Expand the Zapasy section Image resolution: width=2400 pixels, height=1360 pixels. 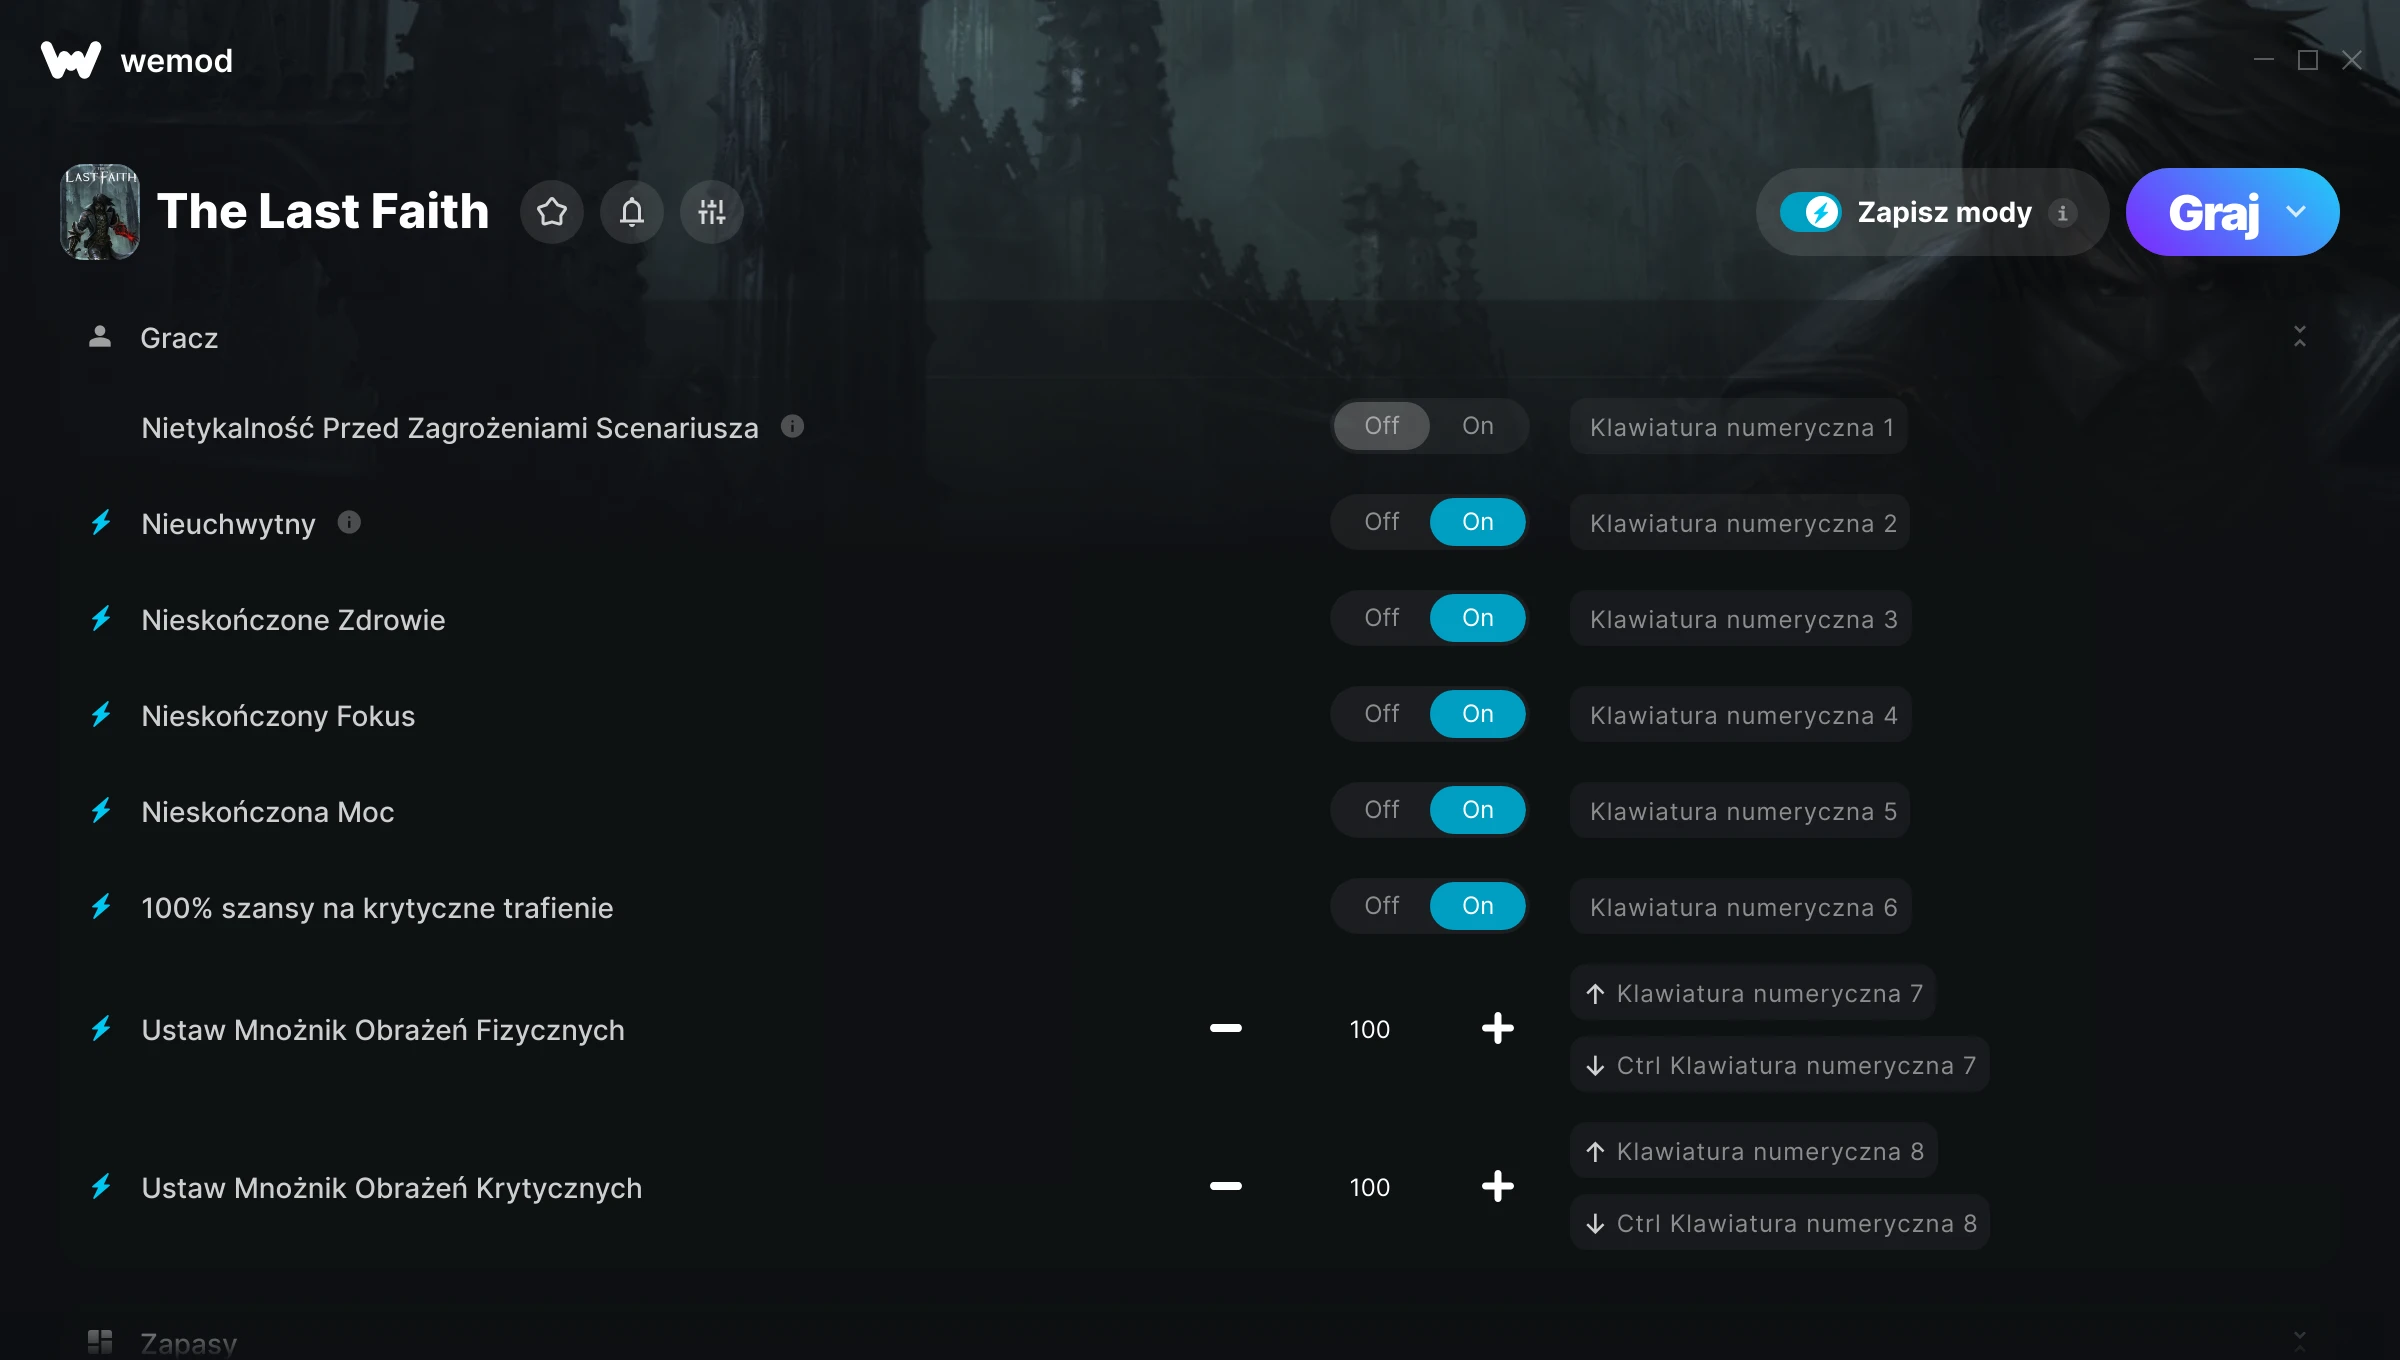pos(2300,1340)
